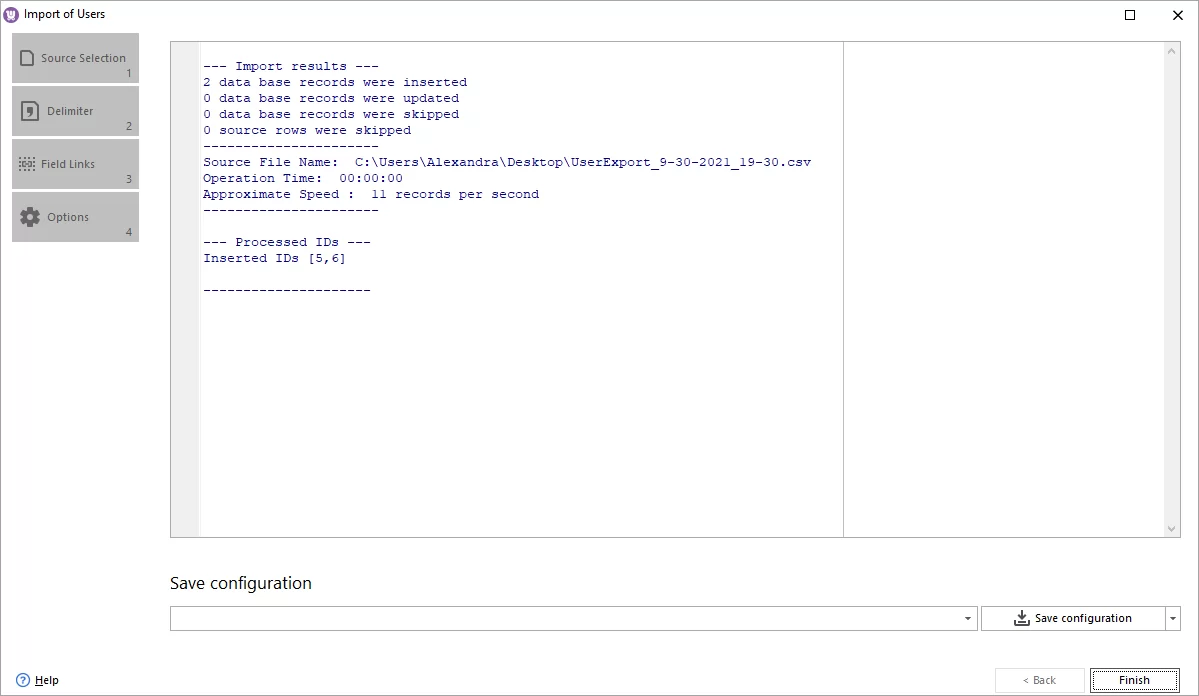This screenshot has width=1199, height=696.
Task: Go to the Options step
Action: tap(75, 216)
